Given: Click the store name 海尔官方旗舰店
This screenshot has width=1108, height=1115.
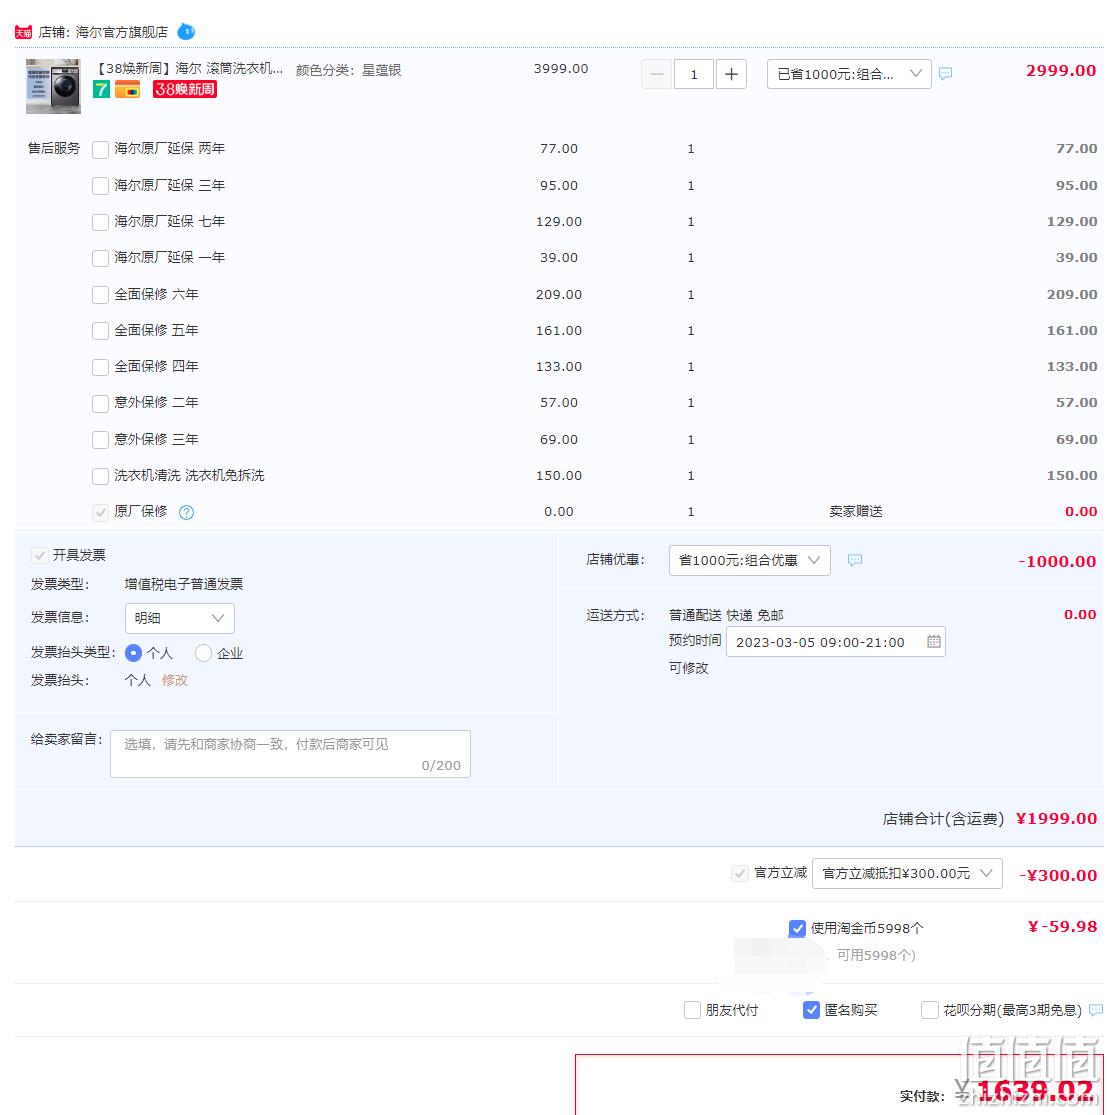Looking at the screenshot, I should pyautogui.click(x=122, y=32).
